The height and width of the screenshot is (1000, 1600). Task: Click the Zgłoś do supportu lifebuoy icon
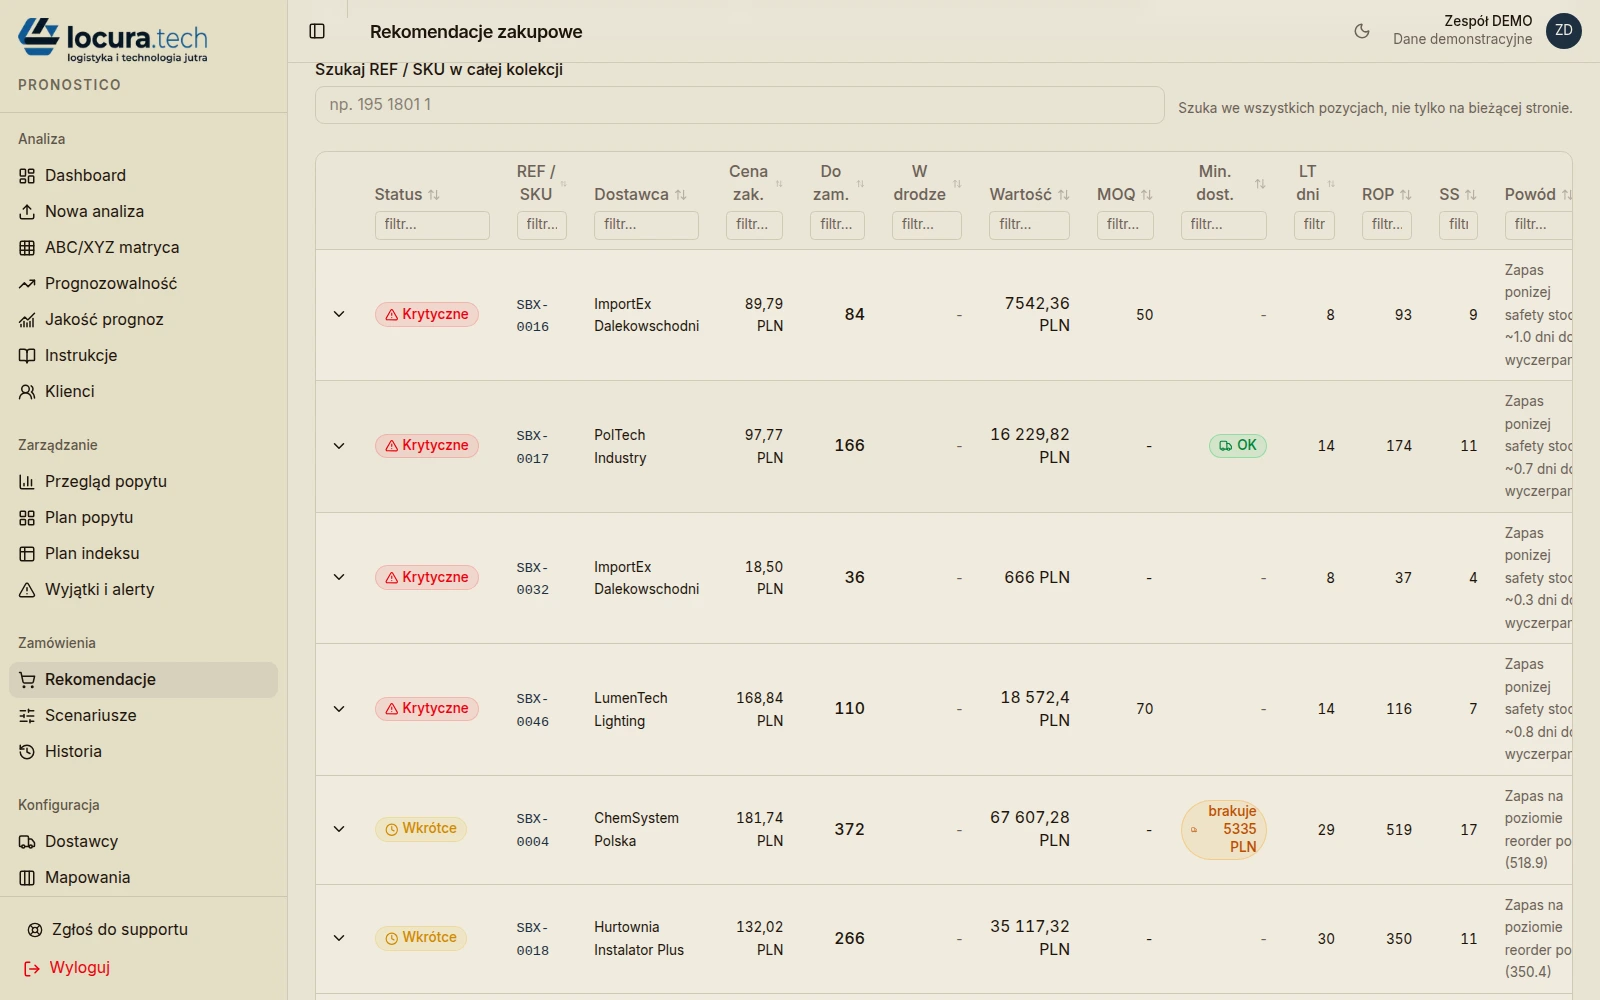coord(35,930)
